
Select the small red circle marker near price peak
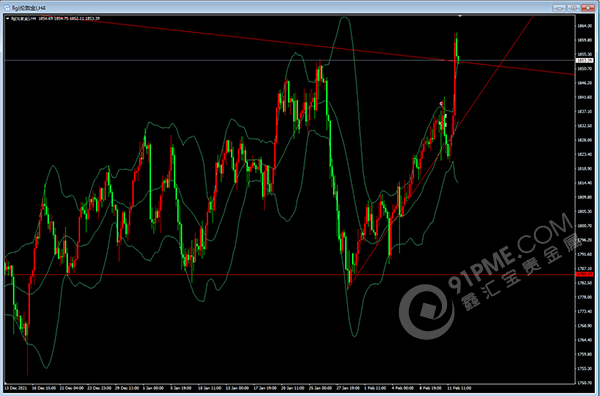pyautogui.click(x=441, y=104)
